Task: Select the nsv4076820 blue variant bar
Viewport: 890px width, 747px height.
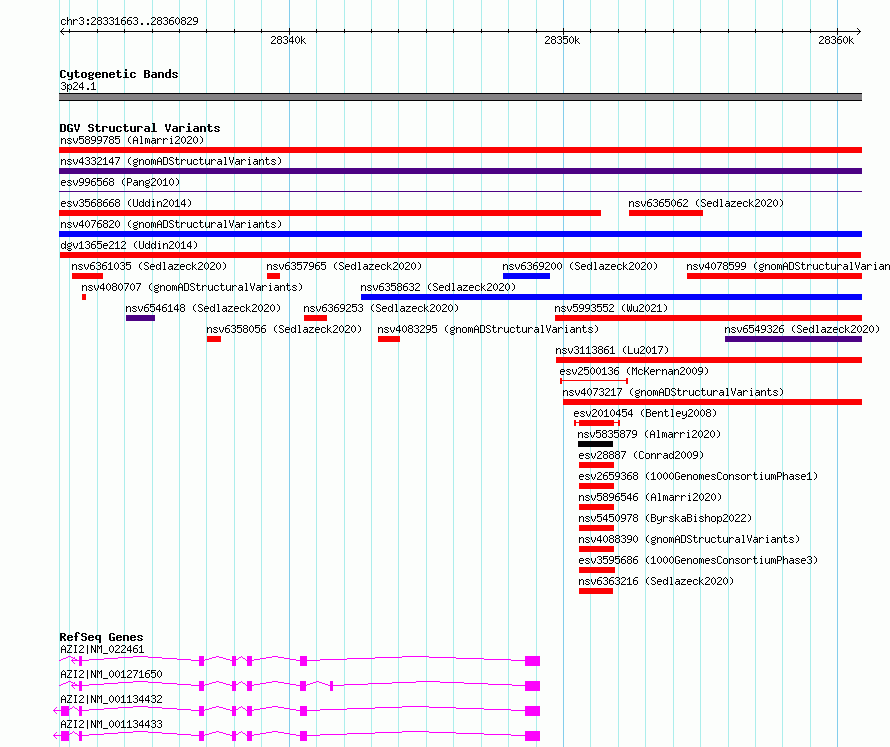Action: pyautogui.click(x=460, y=234)
